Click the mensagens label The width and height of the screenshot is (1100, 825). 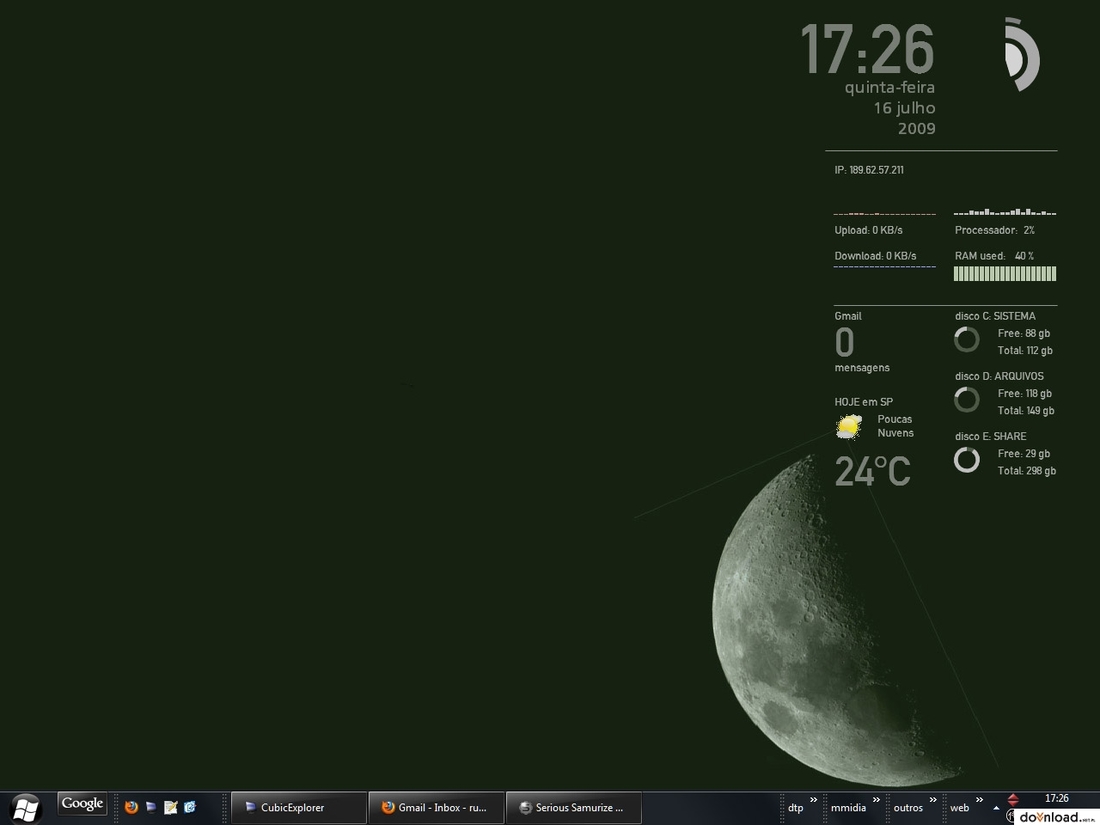[862, 368]
